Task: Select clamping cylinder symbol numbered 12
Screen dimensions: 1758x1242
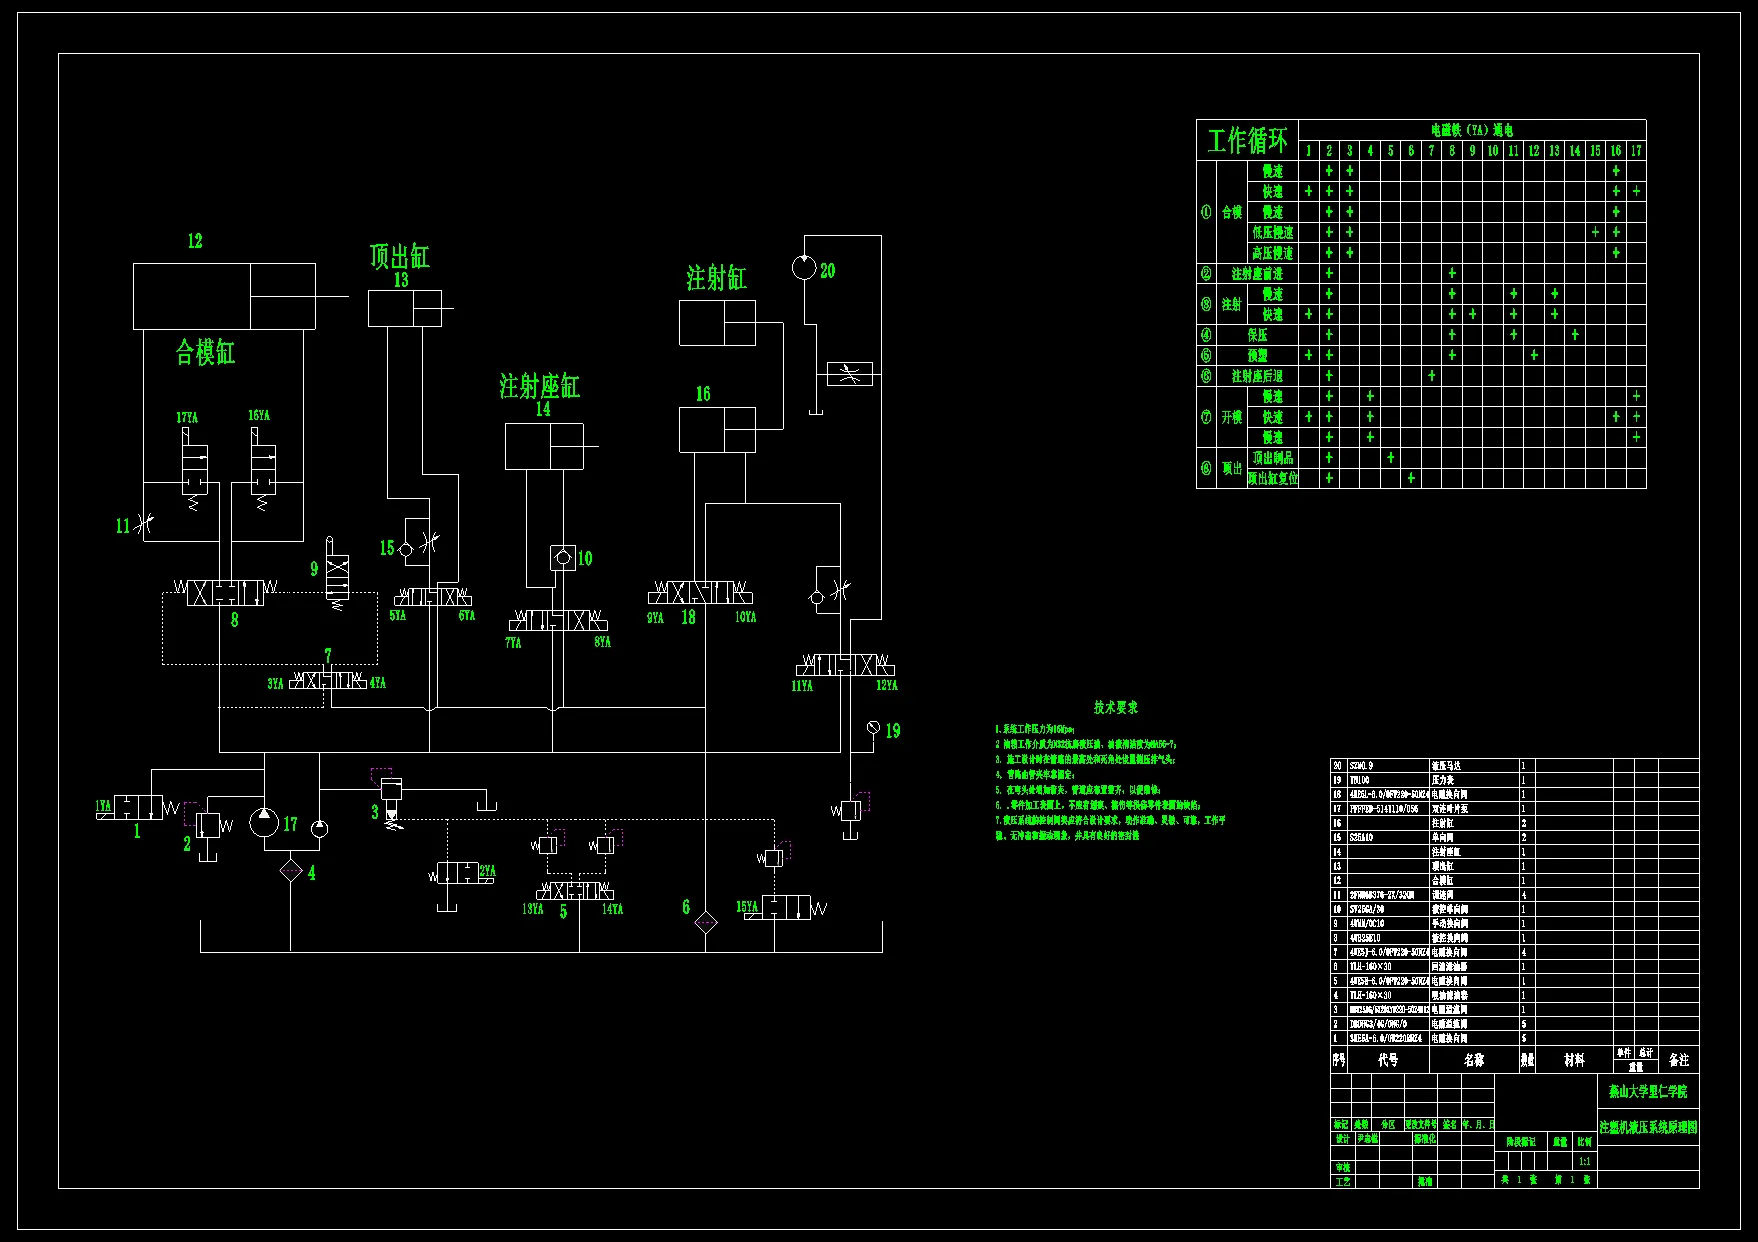Action: 224,296
